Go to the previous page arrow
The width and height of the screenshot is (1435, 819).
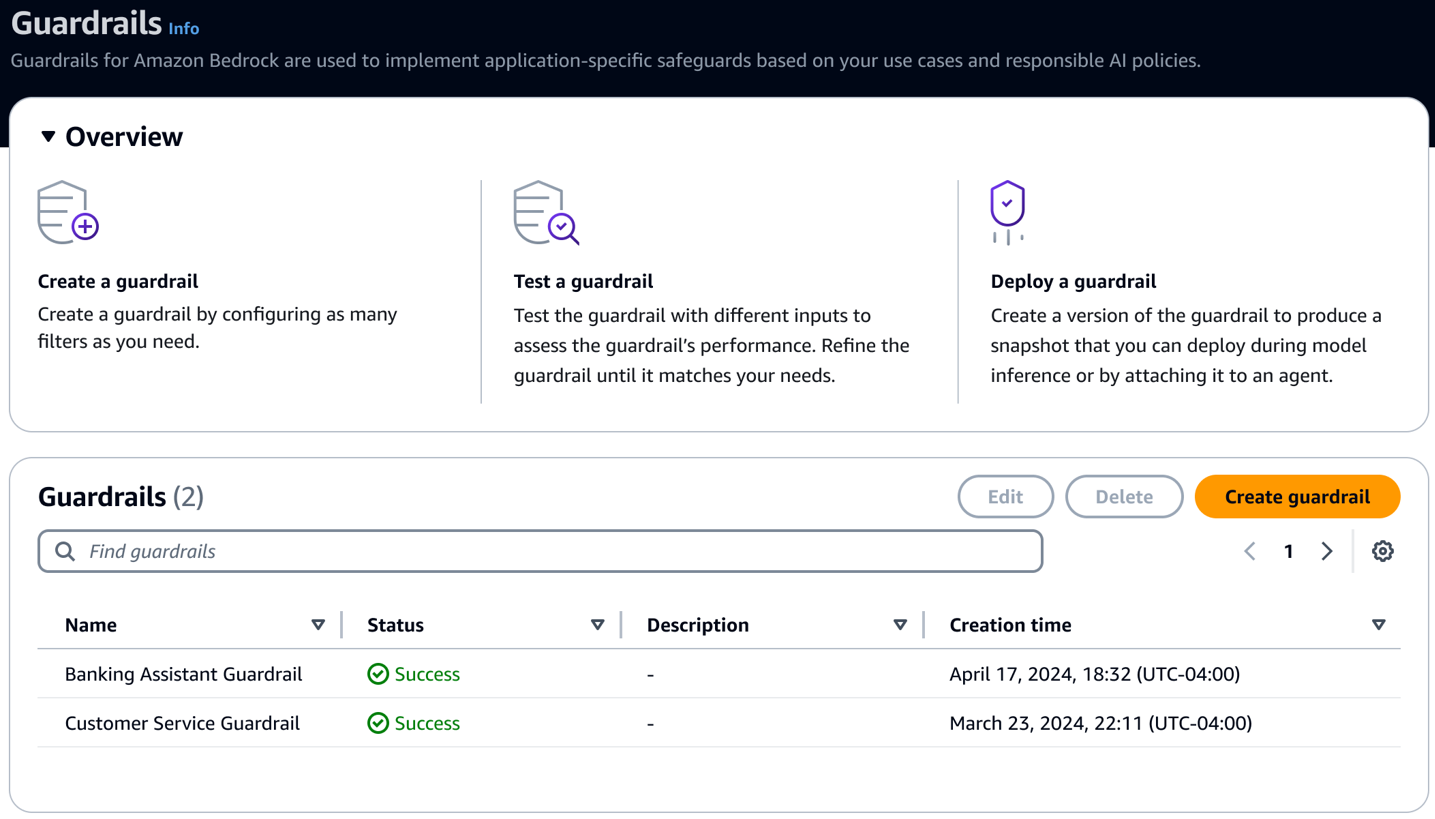coord(1250,551)
